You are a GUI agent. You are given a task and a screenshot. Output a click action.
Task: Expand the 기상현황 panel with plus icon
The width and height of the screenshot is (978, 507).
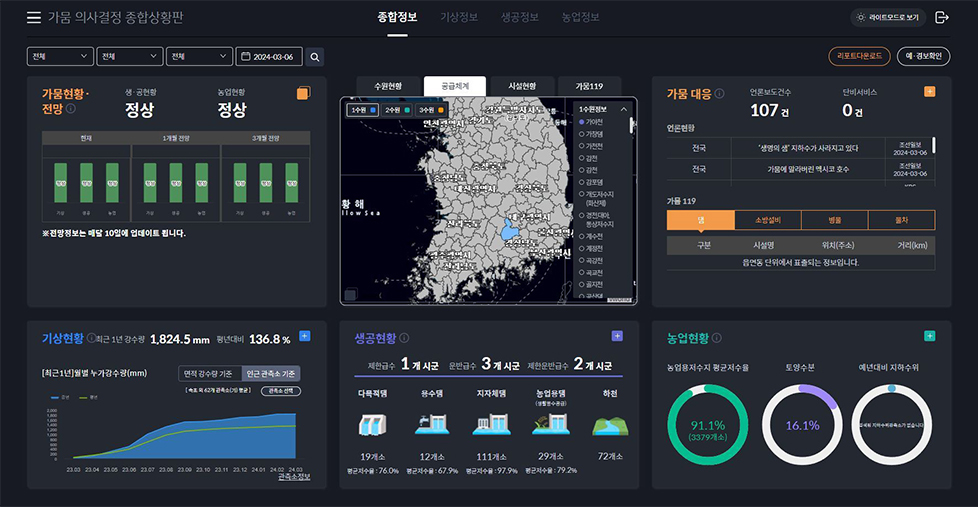(305, 336)
